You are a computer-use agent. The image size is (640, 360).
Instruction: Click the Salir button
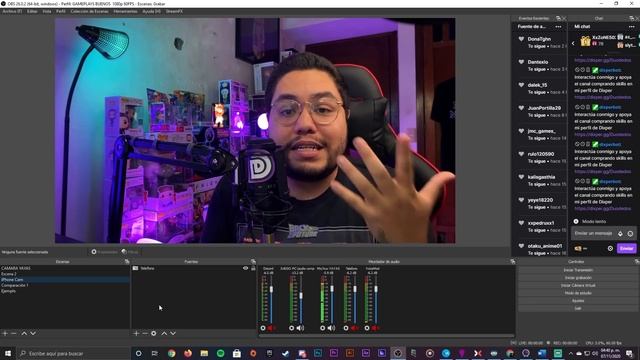pyautogui.click(x=578, y=309)
